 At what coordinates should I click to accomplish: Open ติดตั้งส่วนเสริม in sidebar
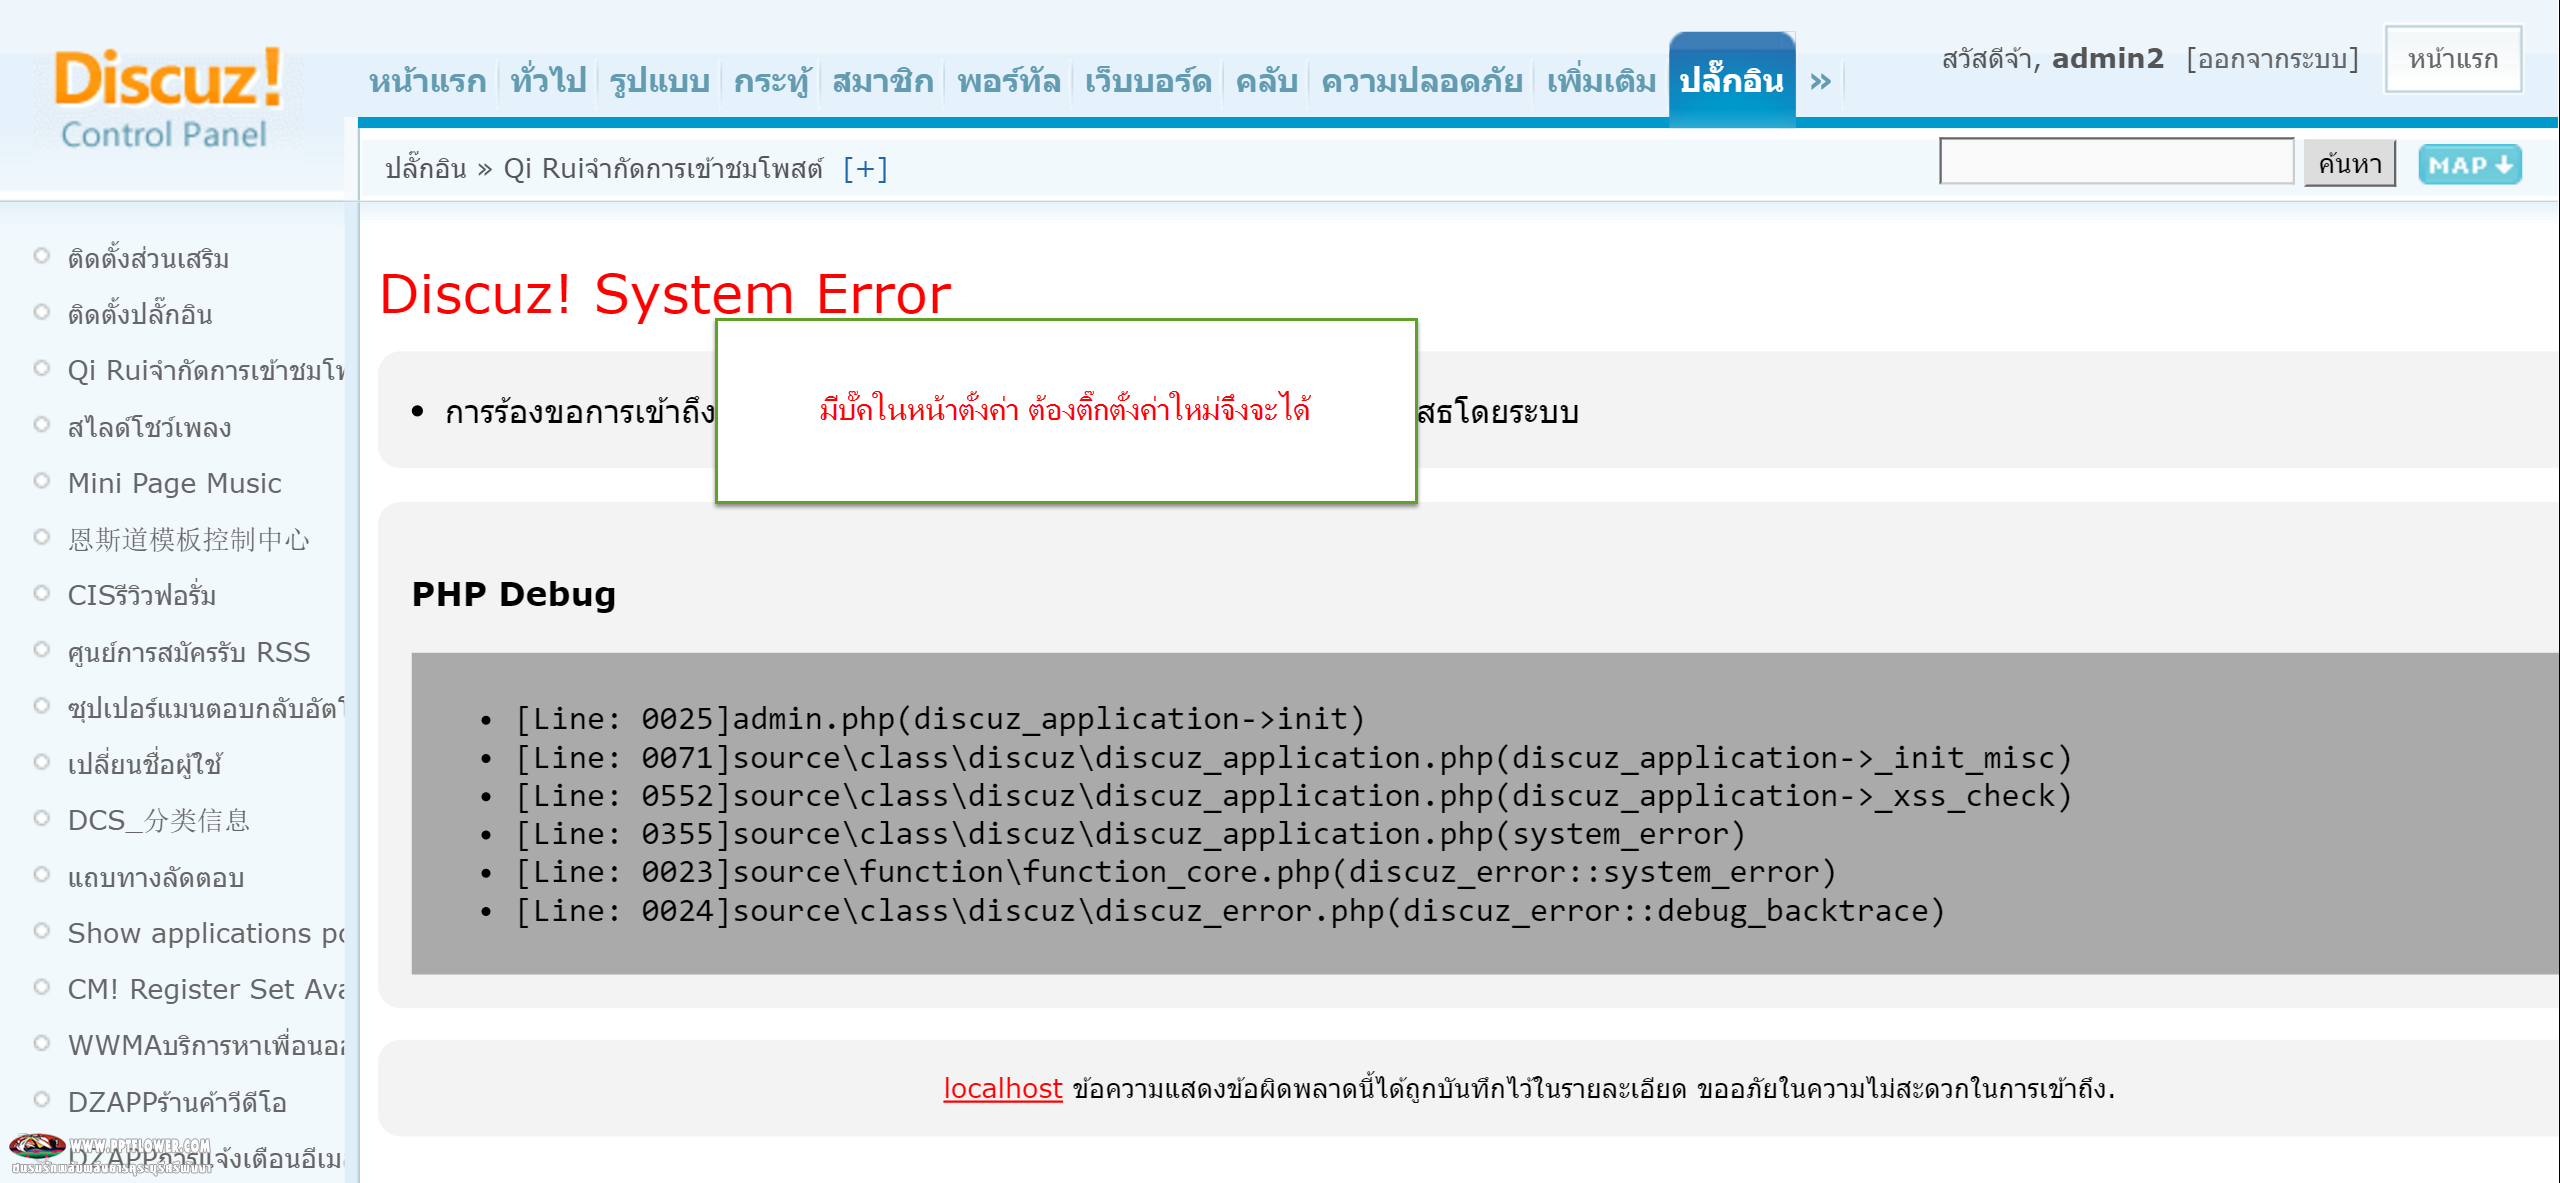[148, 258]
